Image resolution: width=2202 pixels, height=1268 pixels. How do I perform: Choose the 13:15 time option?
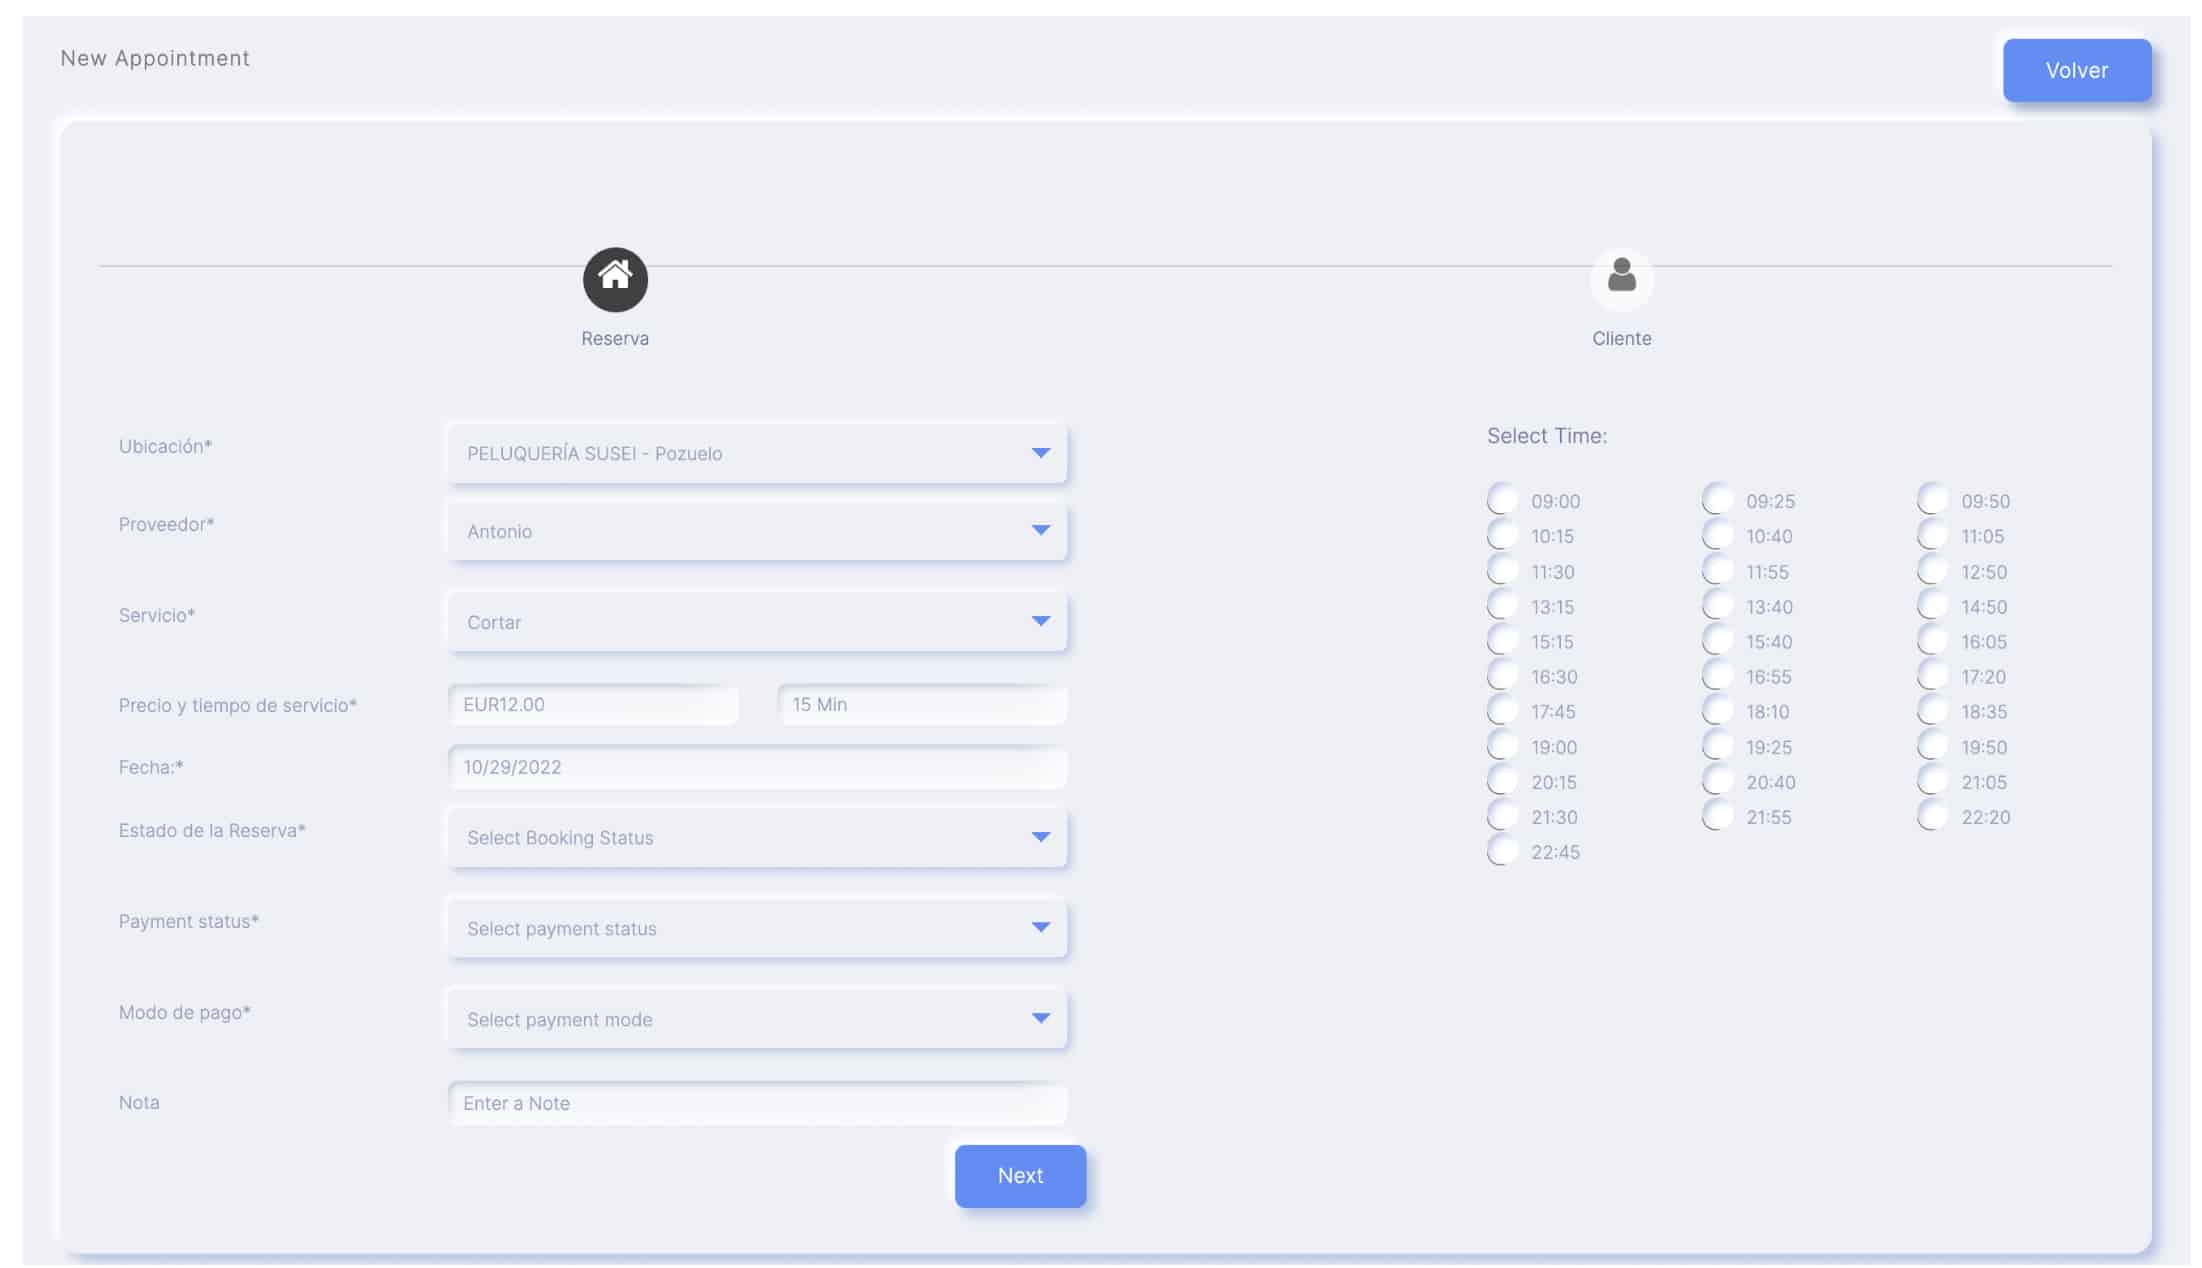point(1502,605)
